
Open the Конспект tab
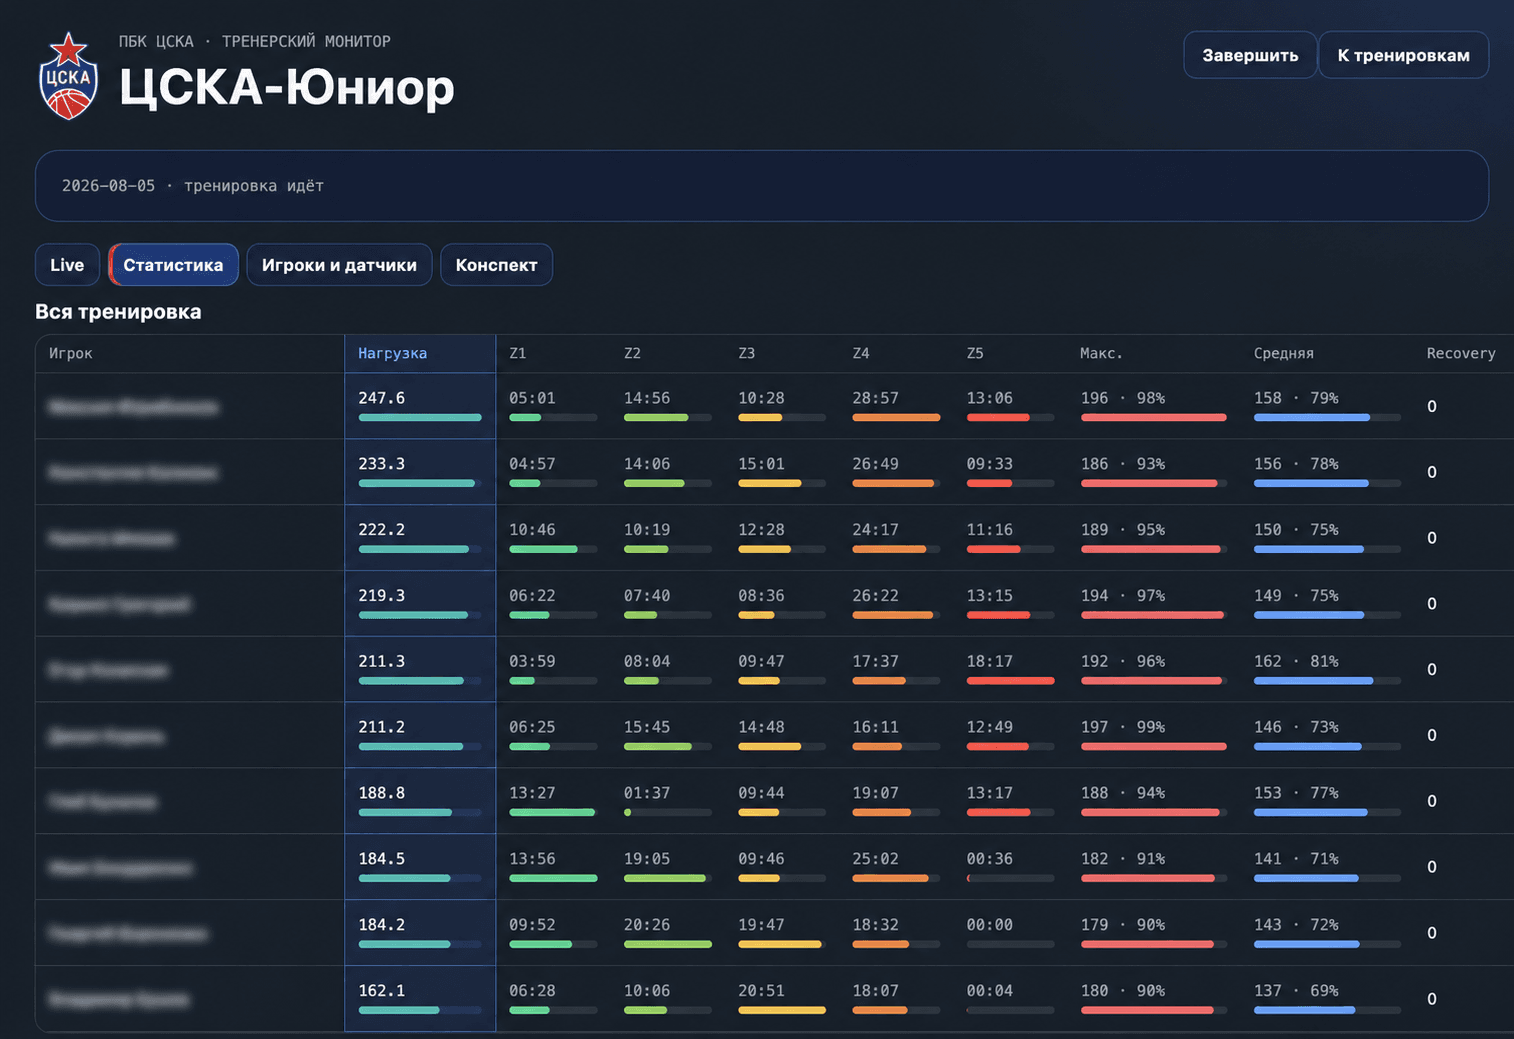[496, 265]
